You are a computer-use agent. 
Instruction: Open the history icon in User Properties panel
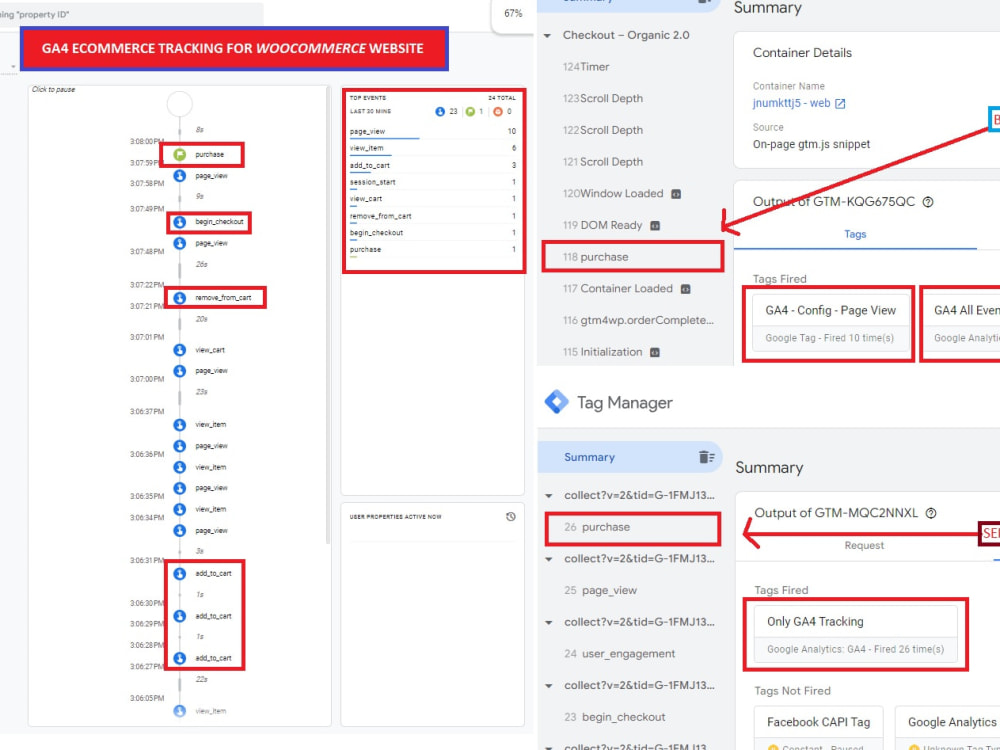511,517
